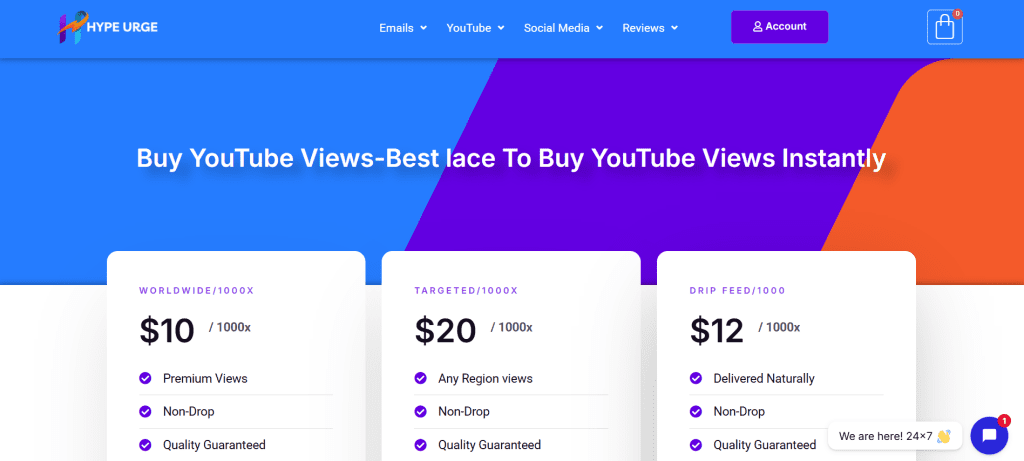Click the checkmark icon beside Premium Views
Screen dimensions: 1024x461
[x=145, y=378]
